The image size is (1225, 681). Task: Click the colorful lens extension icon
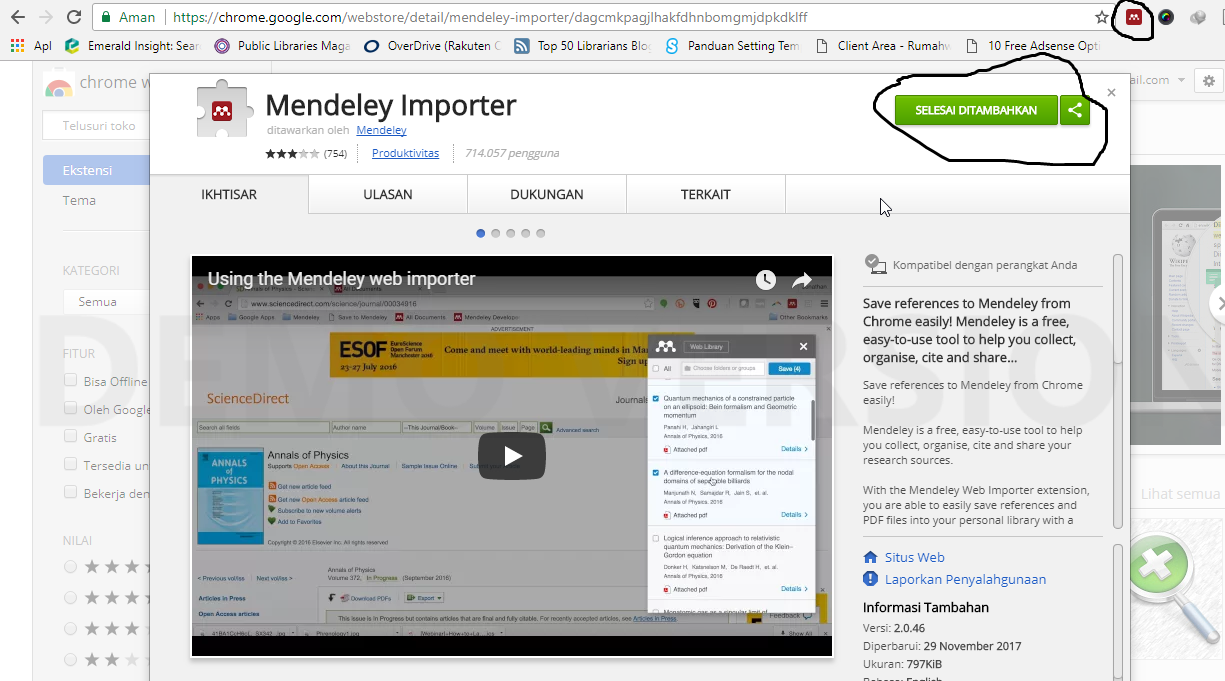coord(1165,17)
